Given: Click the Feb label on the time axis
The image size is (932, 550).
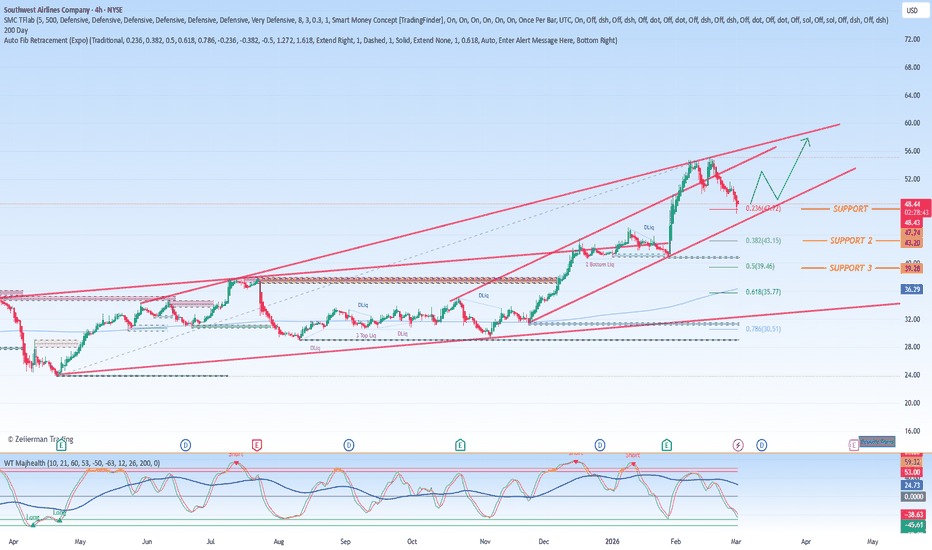Looking at the screenshot, I should (x=675, y=542).
